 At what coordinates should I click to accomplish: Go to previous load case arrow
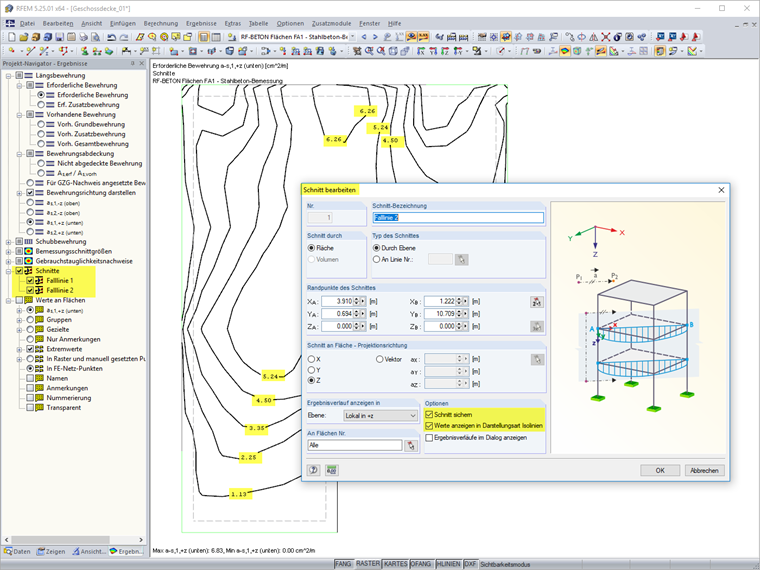[364, 37]
